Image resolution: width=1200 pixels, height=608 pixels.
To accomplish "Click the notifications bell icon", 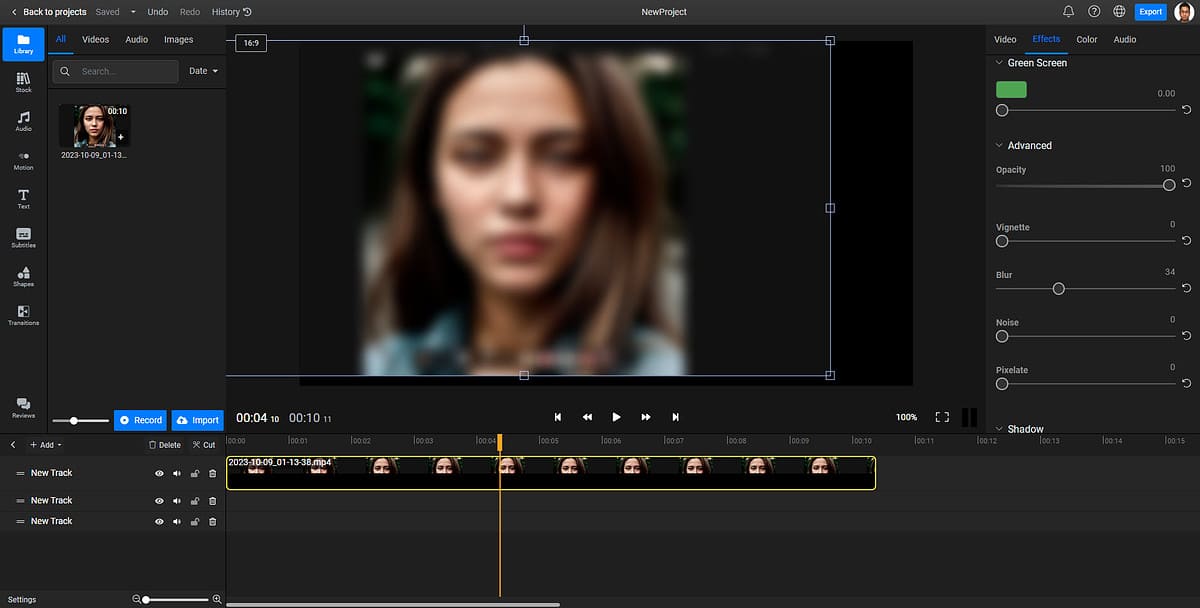I will click(x=1068, y=12).
